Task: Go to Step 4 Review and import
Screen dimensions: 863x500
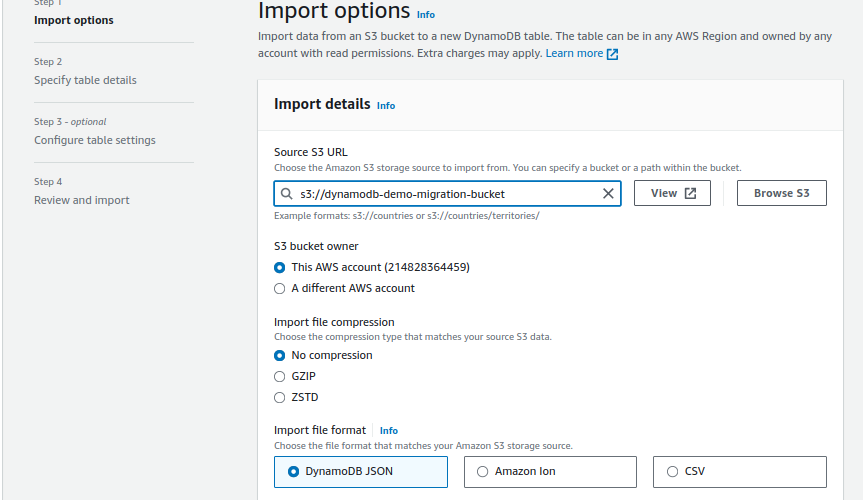Action: (x=81, y=200)
